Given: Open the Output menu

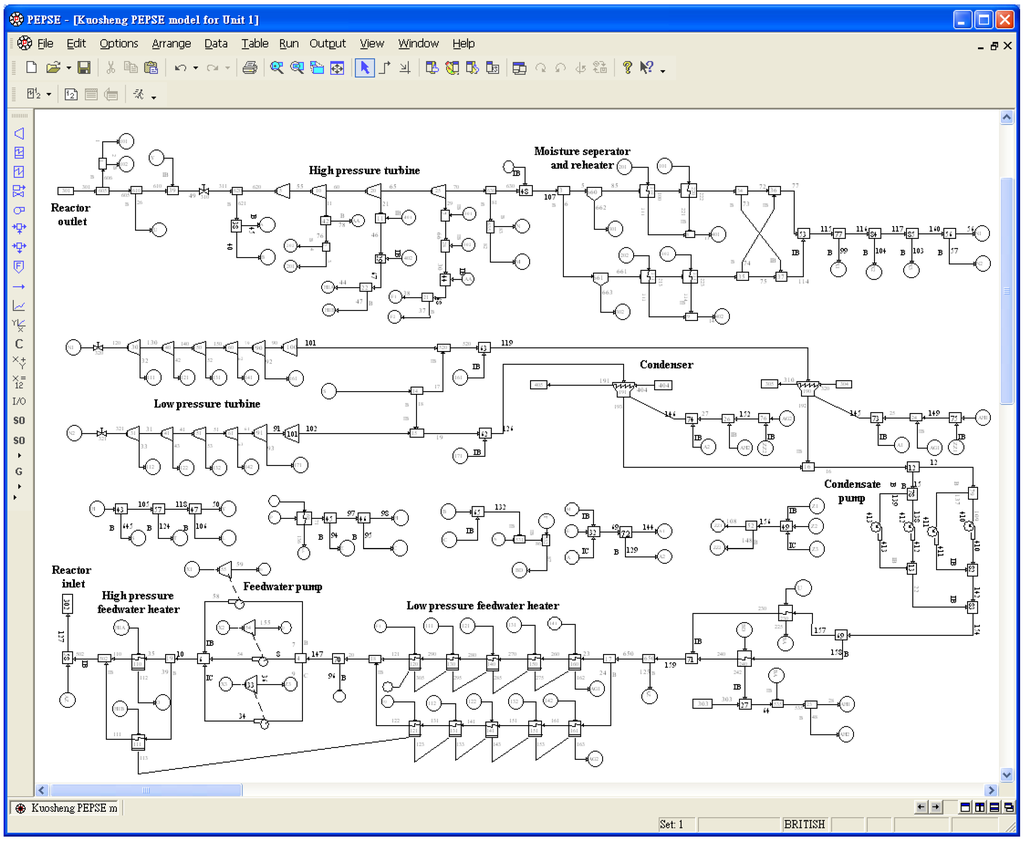Looking at the screenshot, I should pyautogui.click(x=327, y=43).
